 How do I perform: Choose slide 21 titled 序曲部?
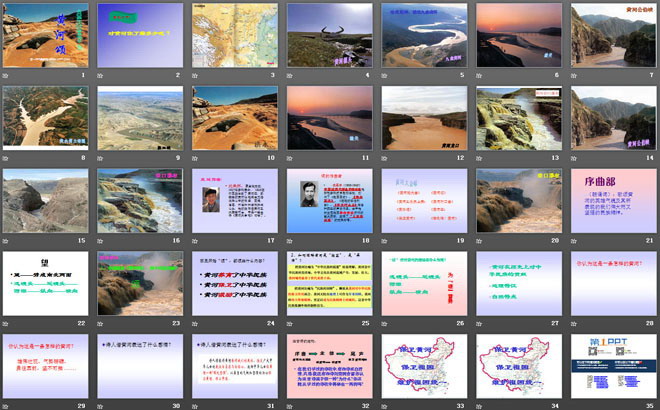click(612, 199)
